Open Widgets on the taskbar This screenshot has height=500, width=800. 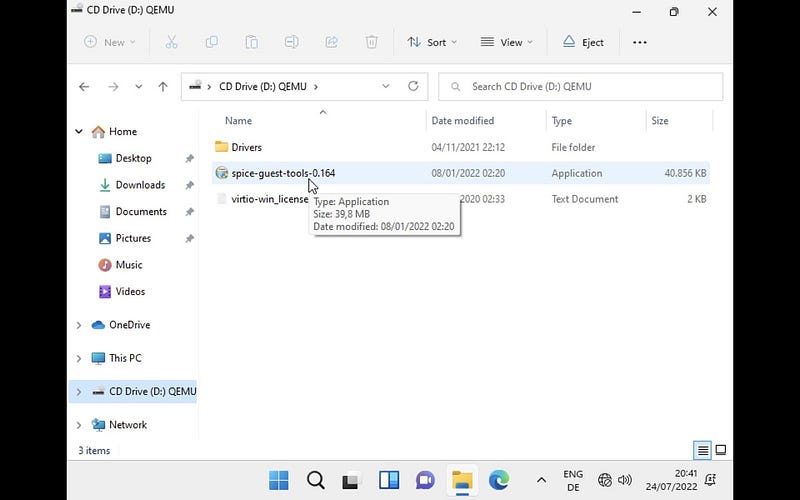[x=389, y=480]
